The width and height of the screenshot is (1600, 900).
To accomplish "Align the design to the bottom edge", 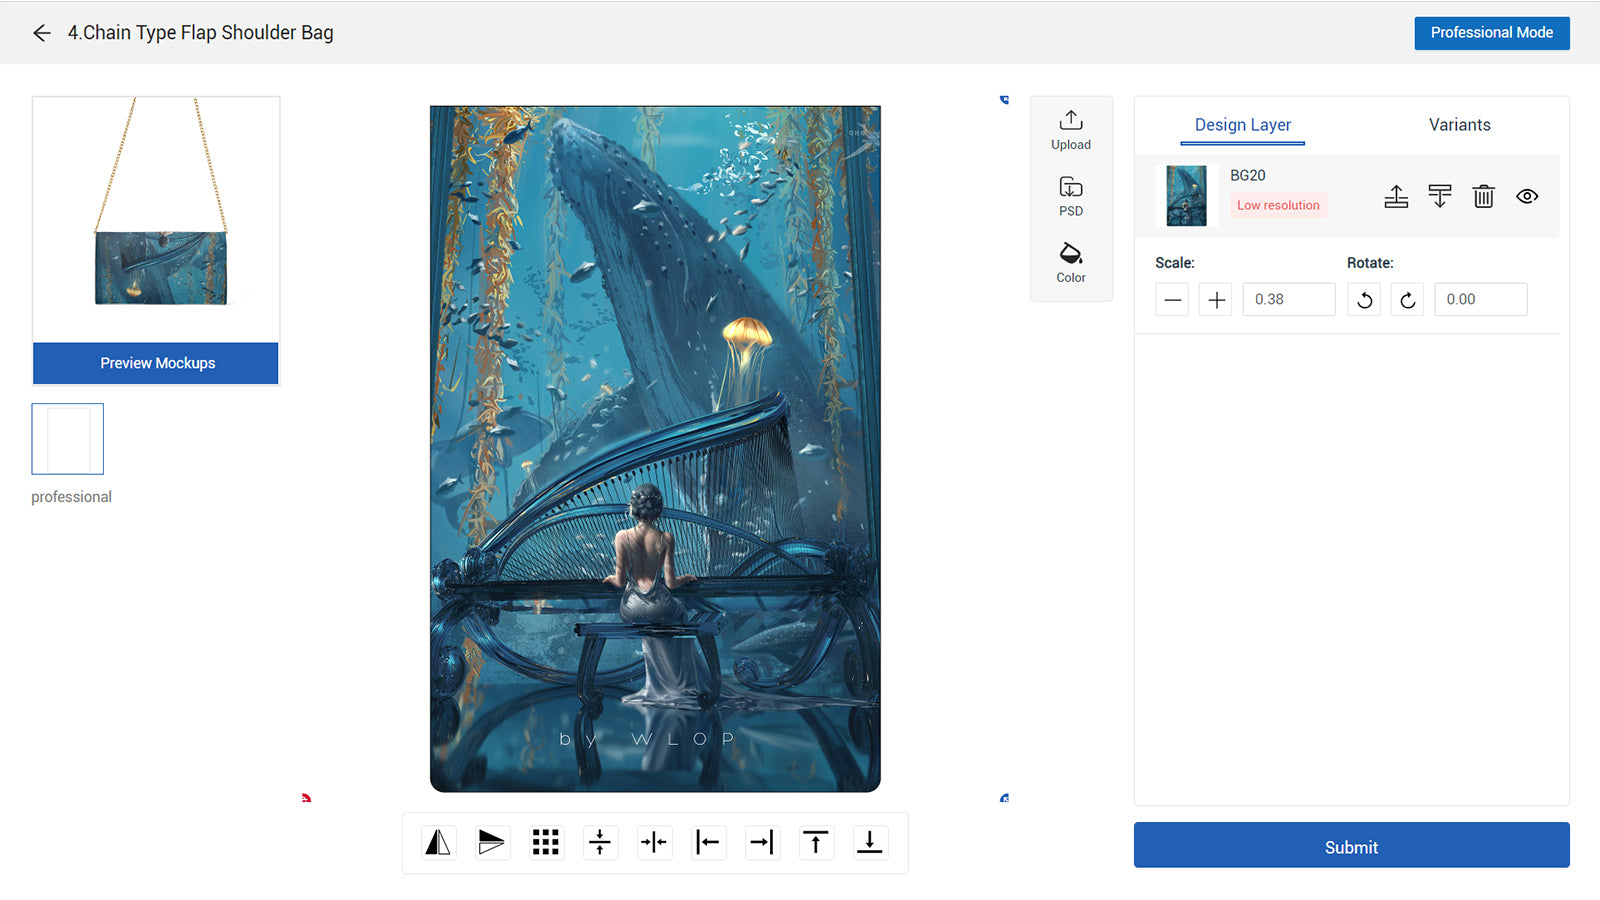I will pyautogui.click(x=870, y=843).
